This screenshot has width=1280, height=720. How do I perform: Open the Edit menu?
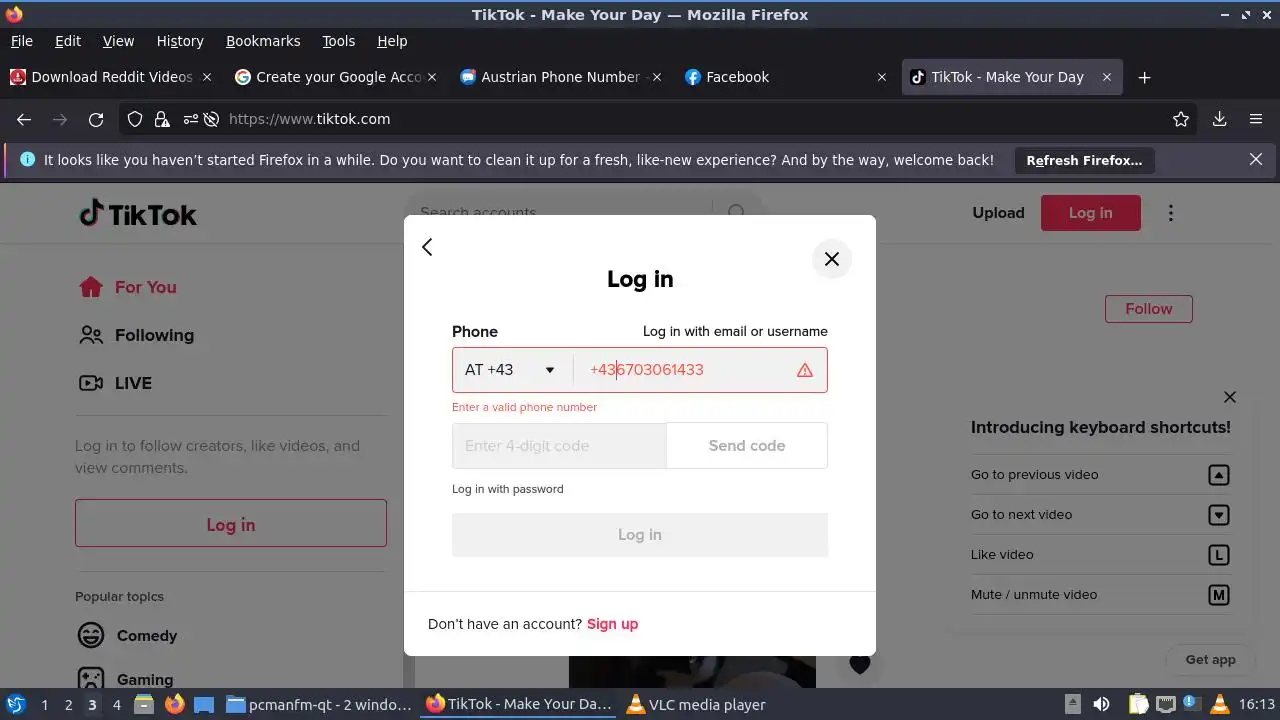click(68, 41)
